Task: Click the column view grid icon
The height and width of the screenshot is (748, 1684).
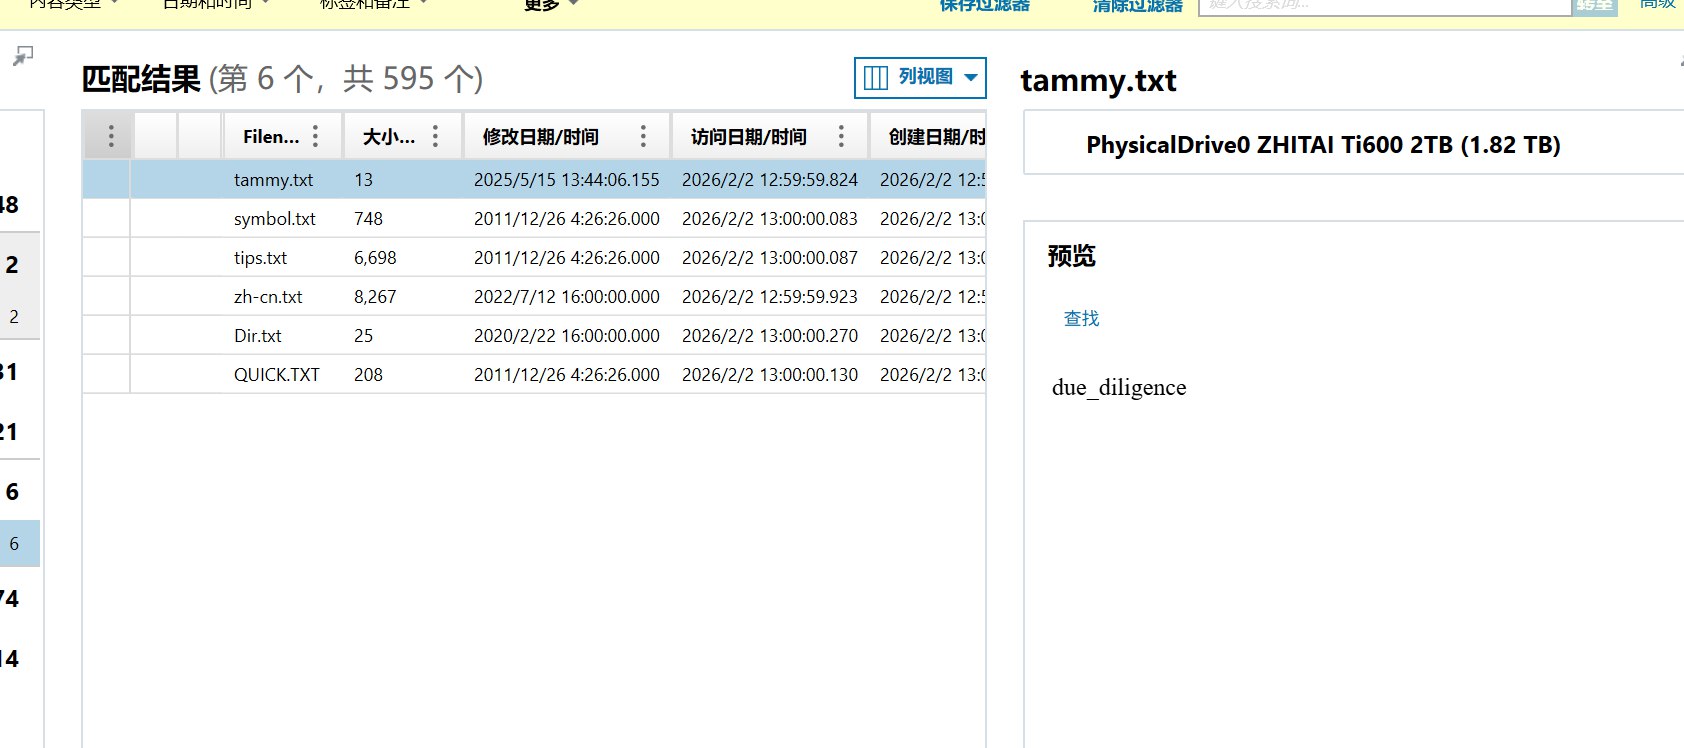Action: [x=876, y=78]
